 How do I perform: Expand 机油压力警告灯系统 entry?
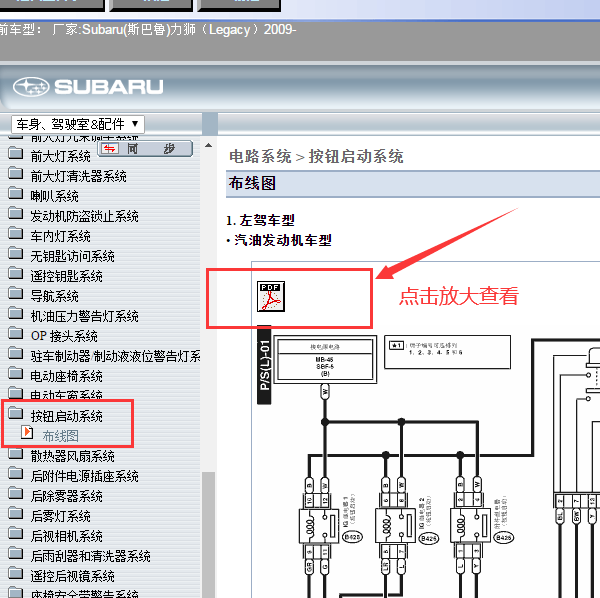(85, 316)
